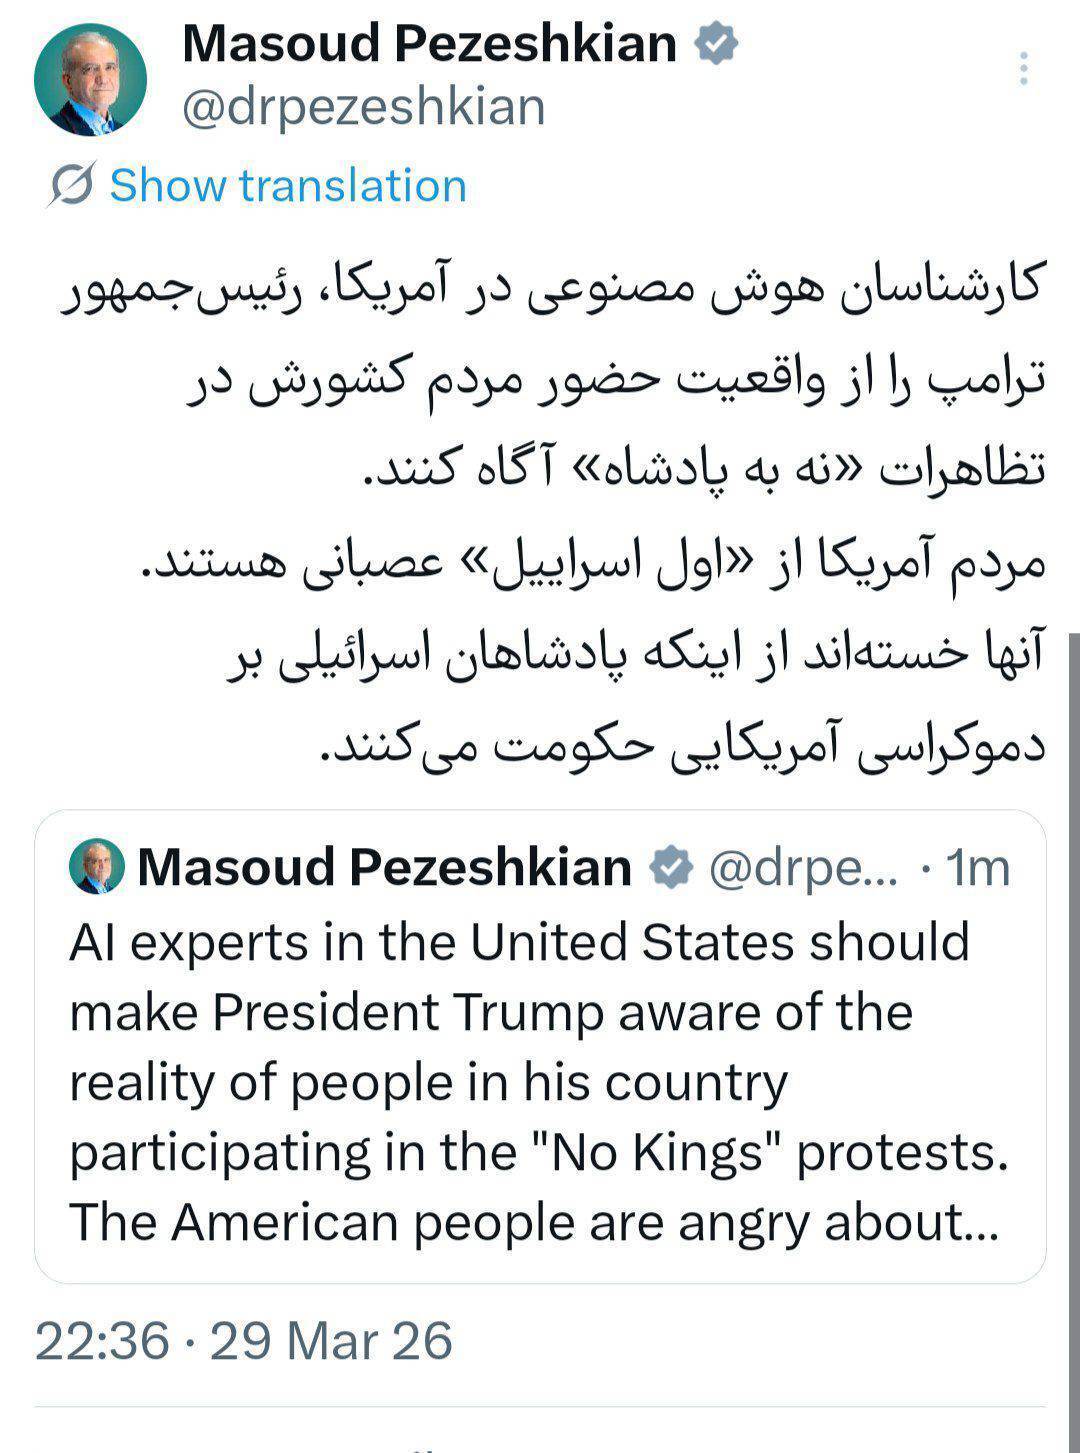Viewport: 1080px width, 1453px height.
Task: Click the quoted tweet's 1m timestamp
Action: [978, 868]
